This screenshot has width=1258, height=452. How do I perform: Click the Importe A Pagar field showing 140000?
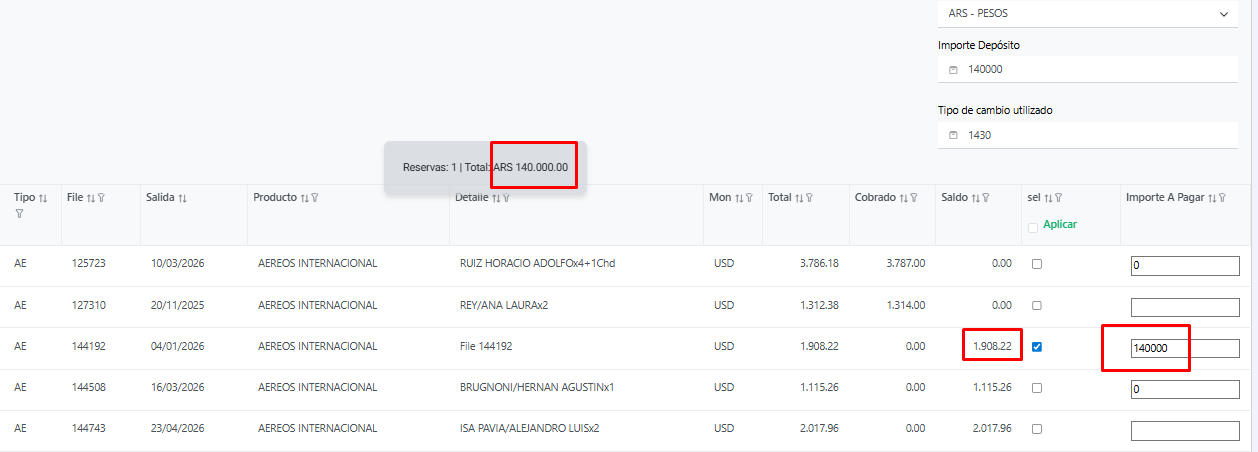point(1184,348)
